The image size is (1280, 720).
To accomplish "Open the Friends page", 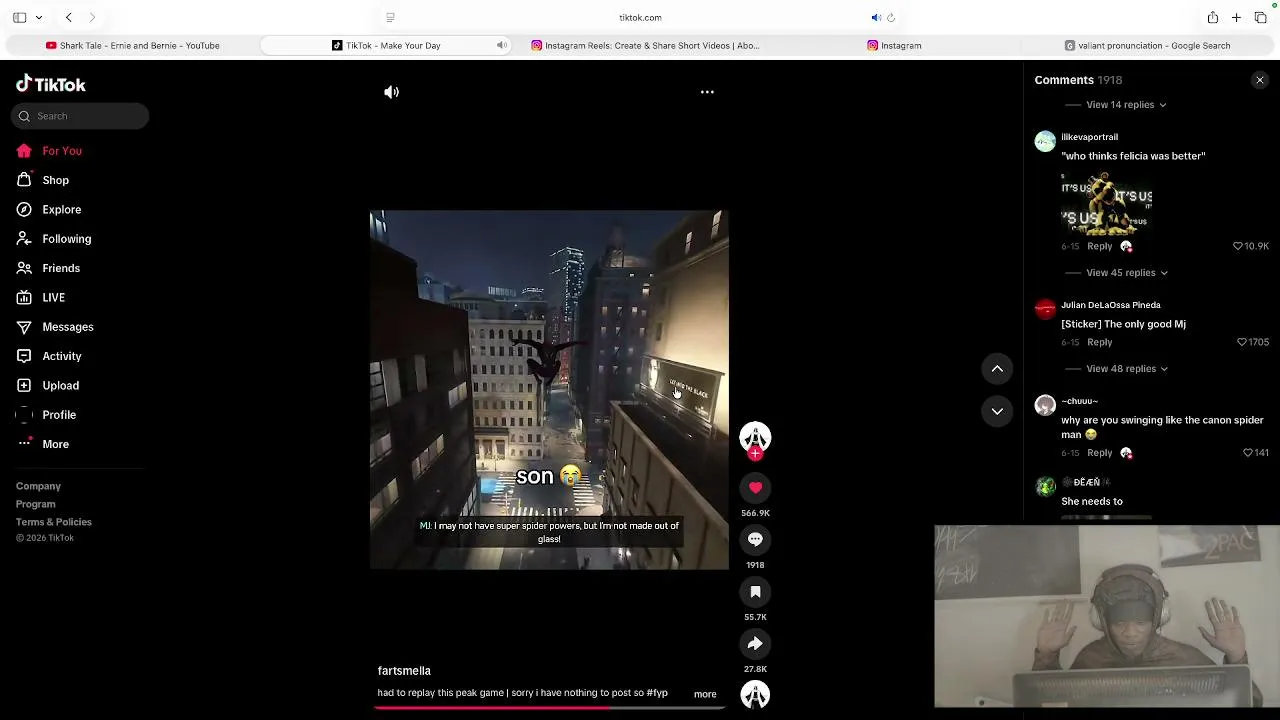I will pos(48,268).
